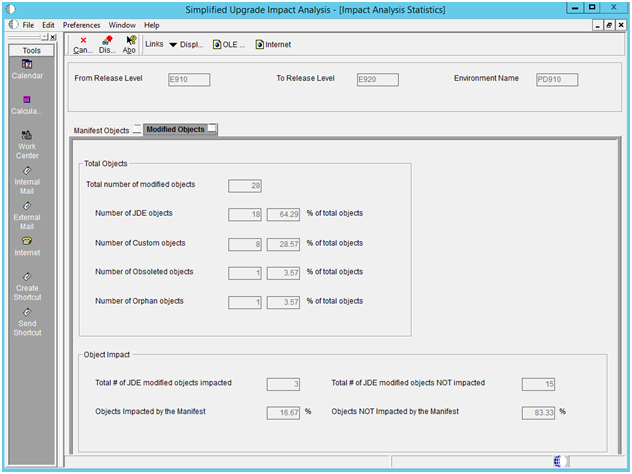Open the Window menu
The width and height of the screenshot is (632, 474).
click(x=122, y=24)
